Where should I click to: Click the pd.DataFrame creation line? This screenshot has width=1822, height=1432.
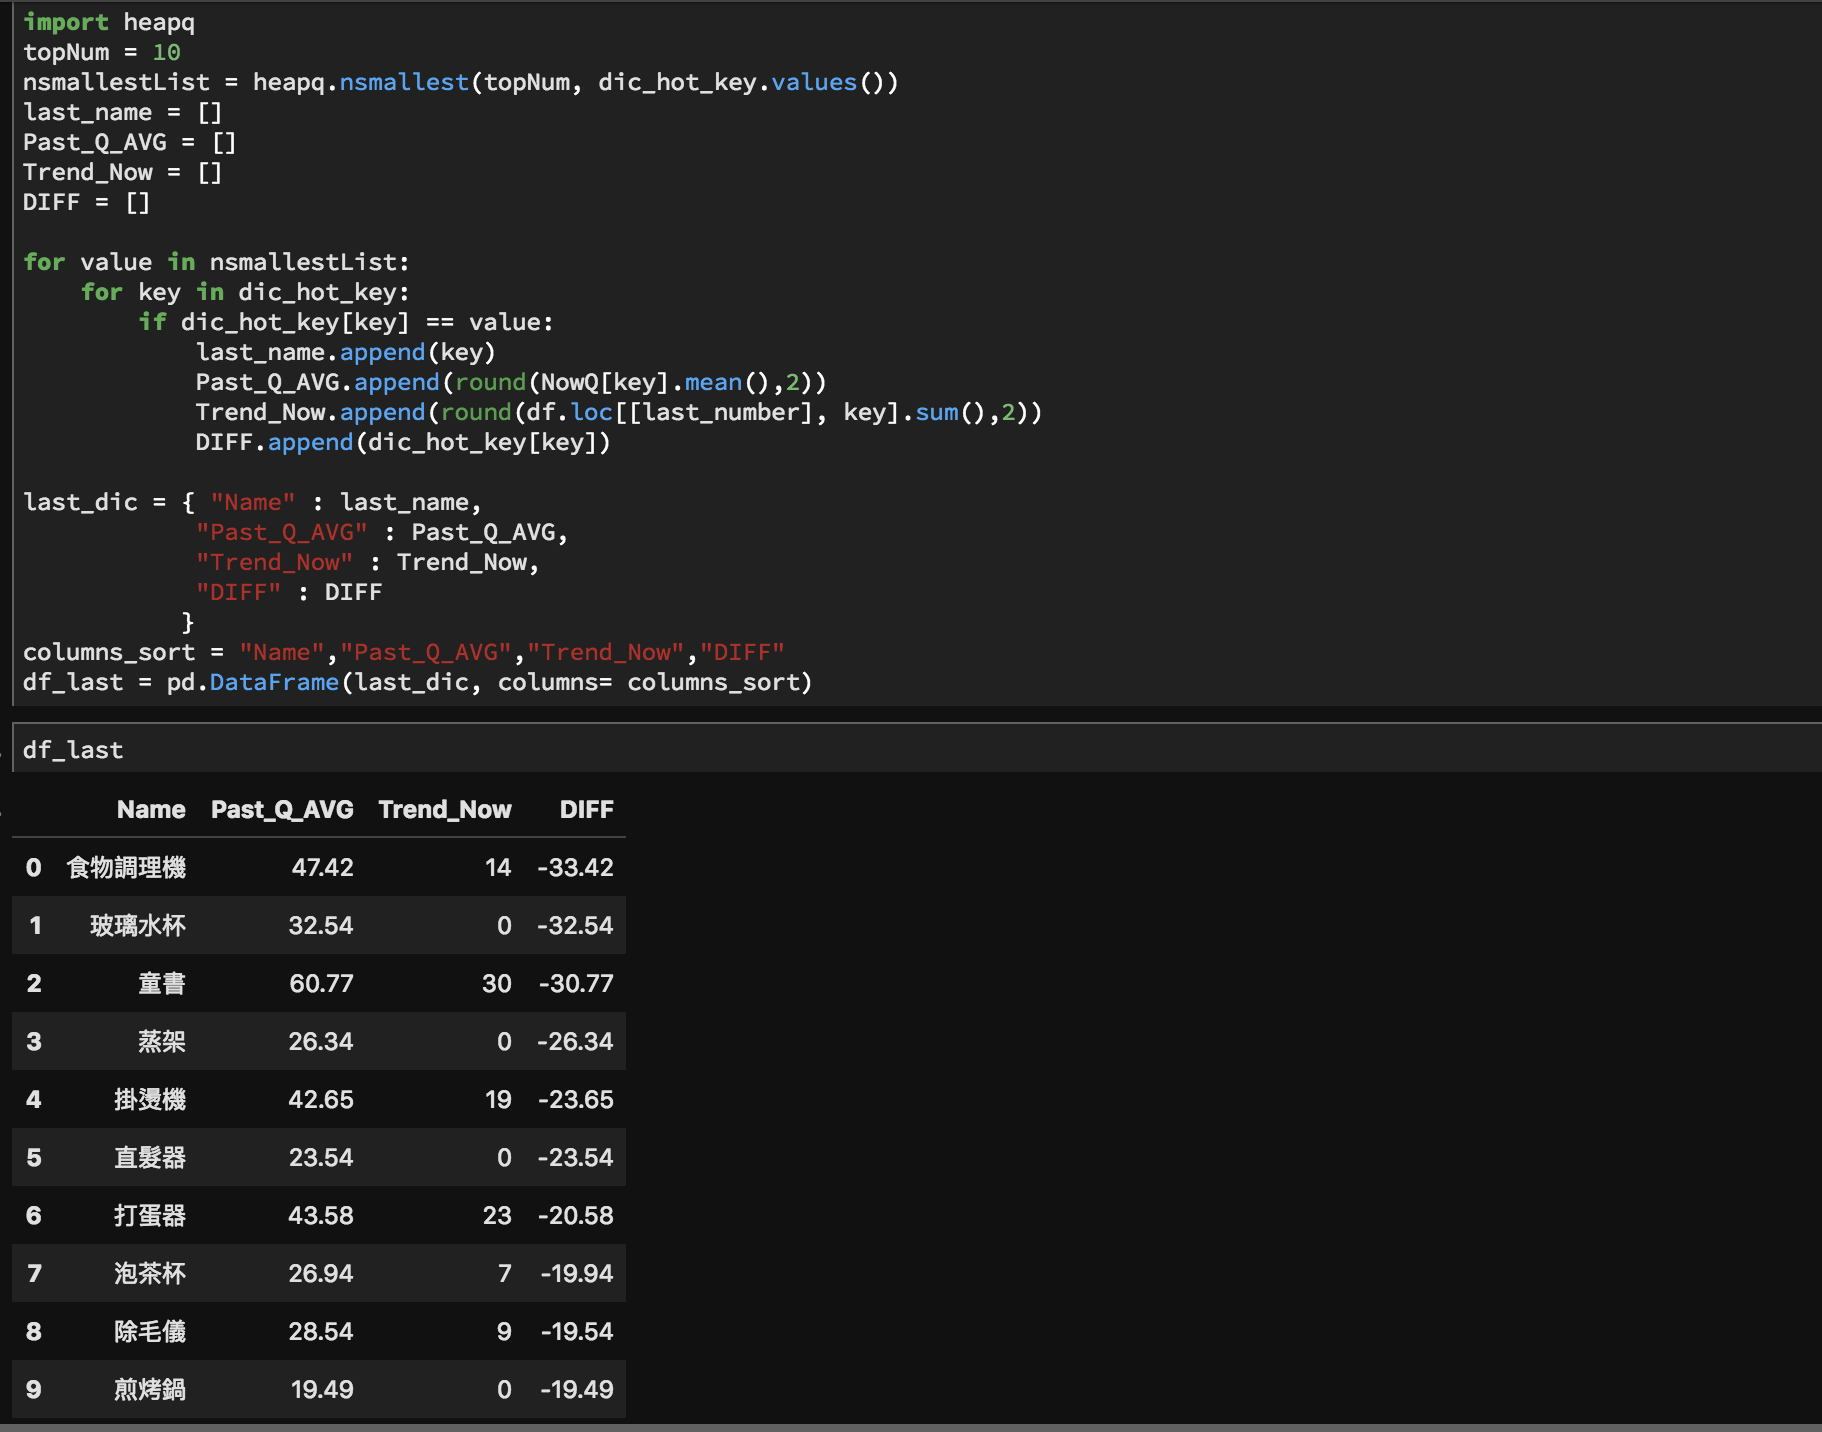click(418, 682)
